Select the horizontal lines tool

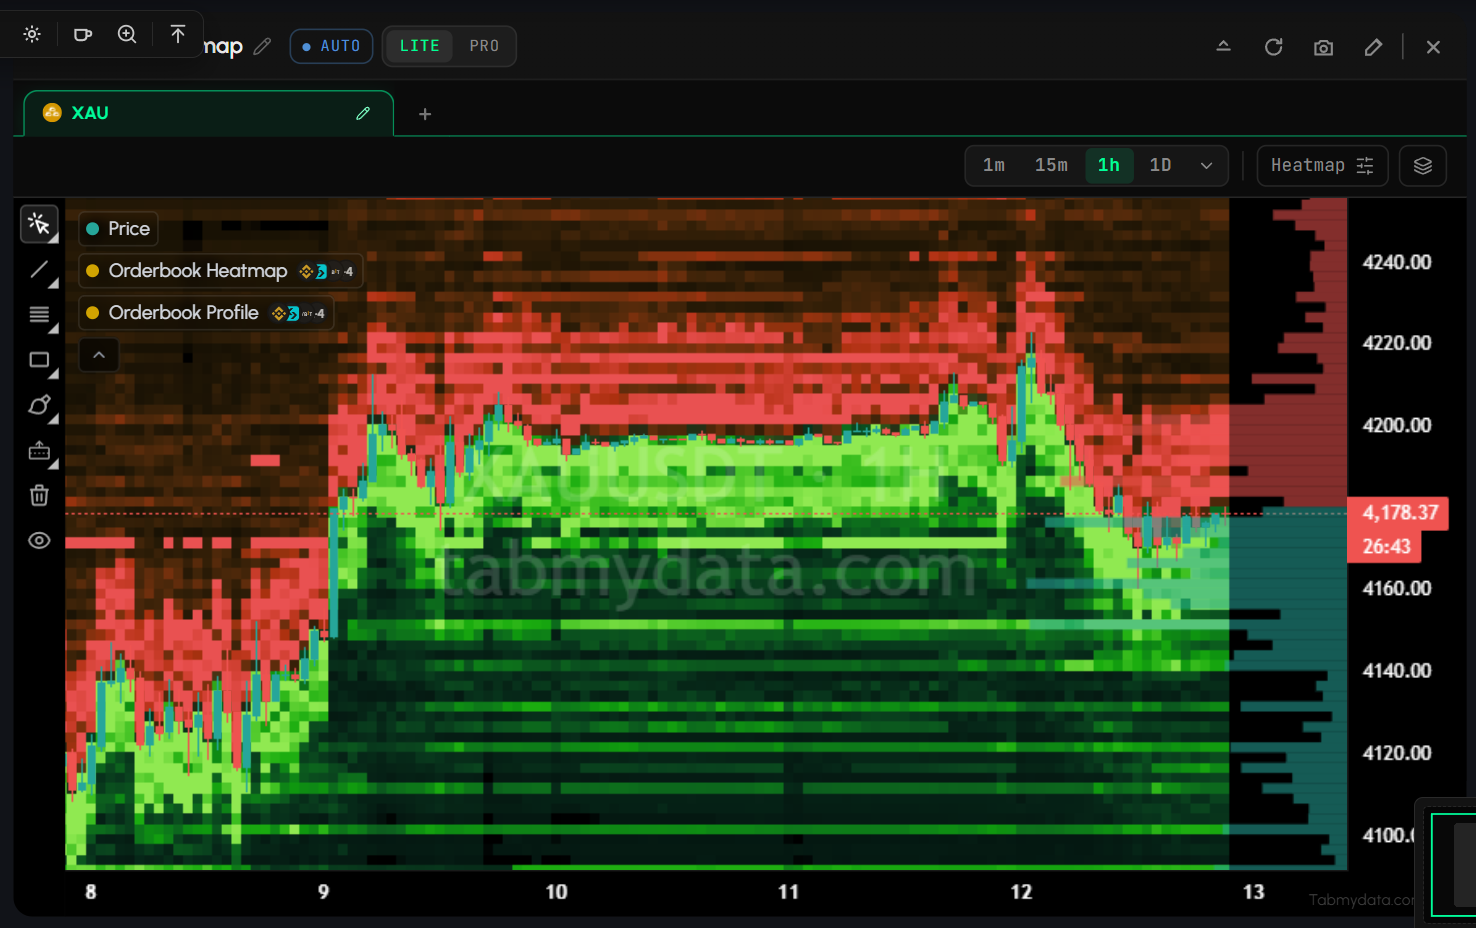(x=39, y=315)
